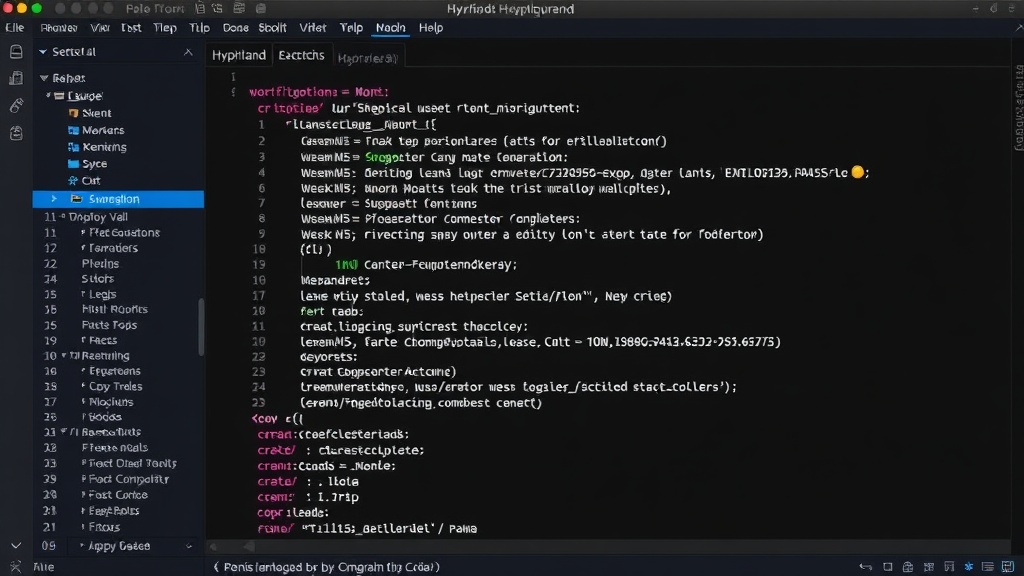Click the fourth title bar icon after Pele Ftorrt
The width and height of the screenshot is (1024, 576).
point(261,8)
